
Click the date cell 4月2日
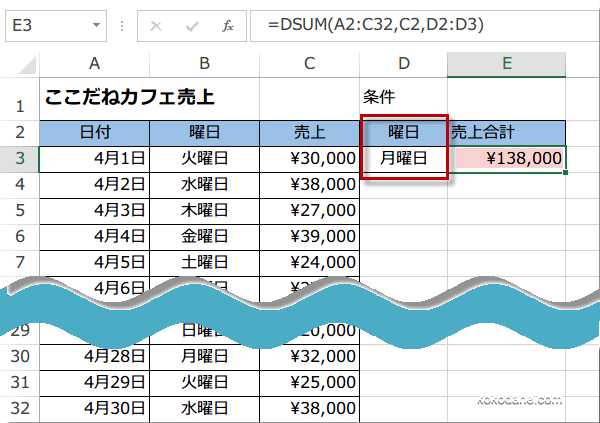click(95, 185)
